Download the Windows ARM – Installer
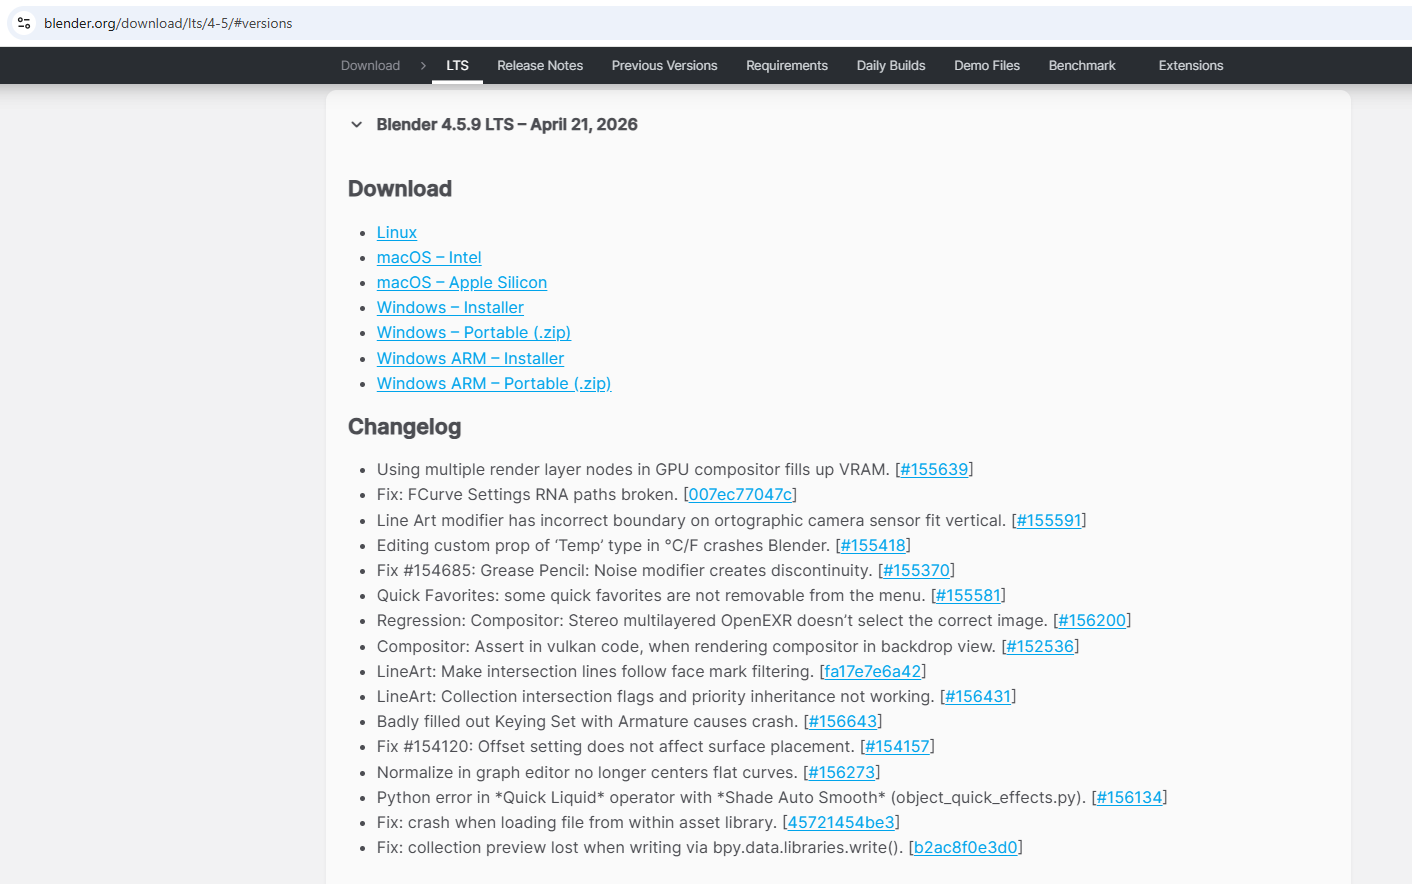 coord(470,358)
